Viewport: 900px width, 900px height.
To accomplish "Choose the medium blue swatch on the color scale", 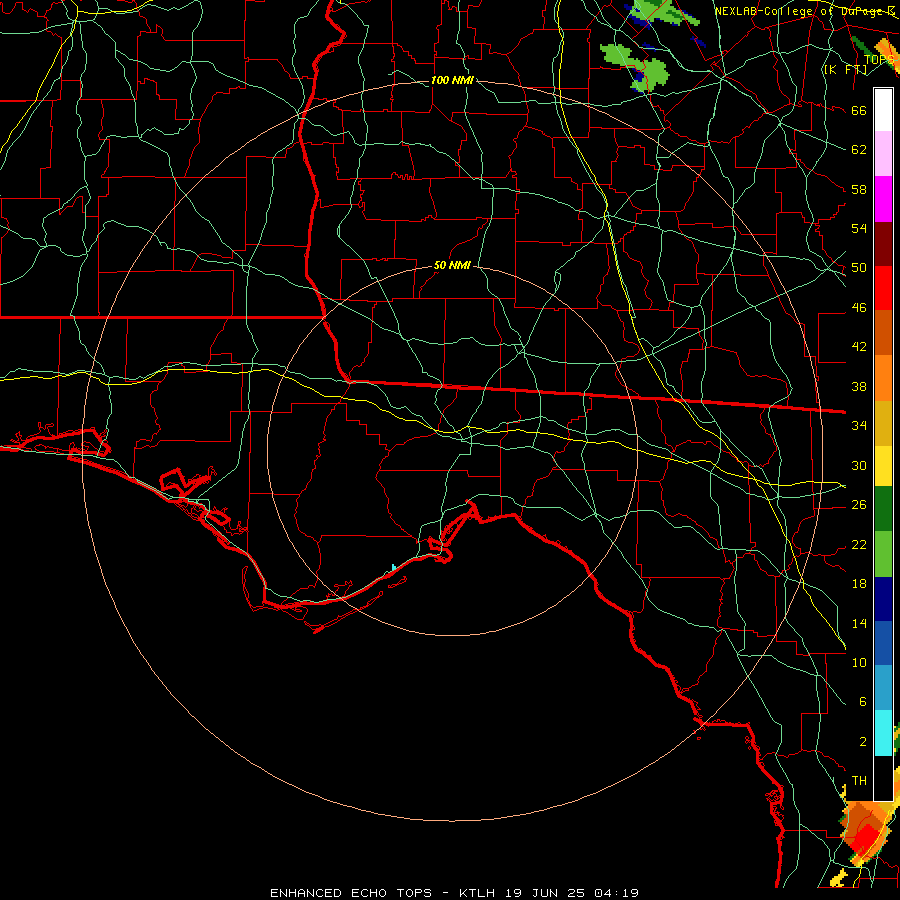I will click(x=883, y=643).
